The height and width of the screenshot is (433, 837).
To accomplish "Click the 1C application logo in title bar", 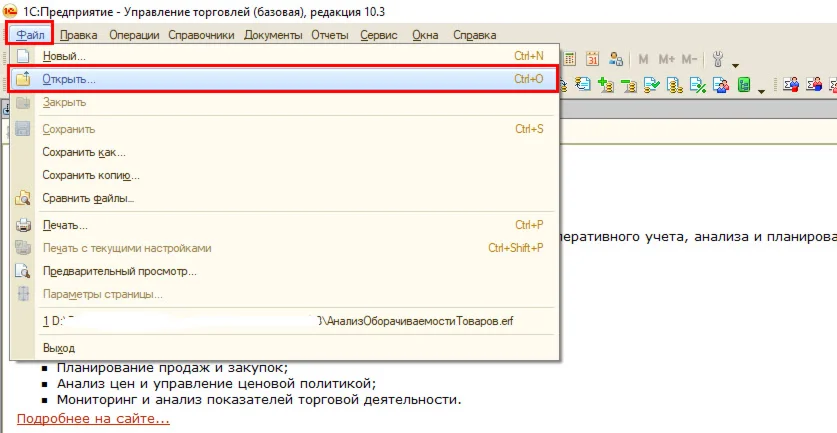I will click(x=10, y=11).
